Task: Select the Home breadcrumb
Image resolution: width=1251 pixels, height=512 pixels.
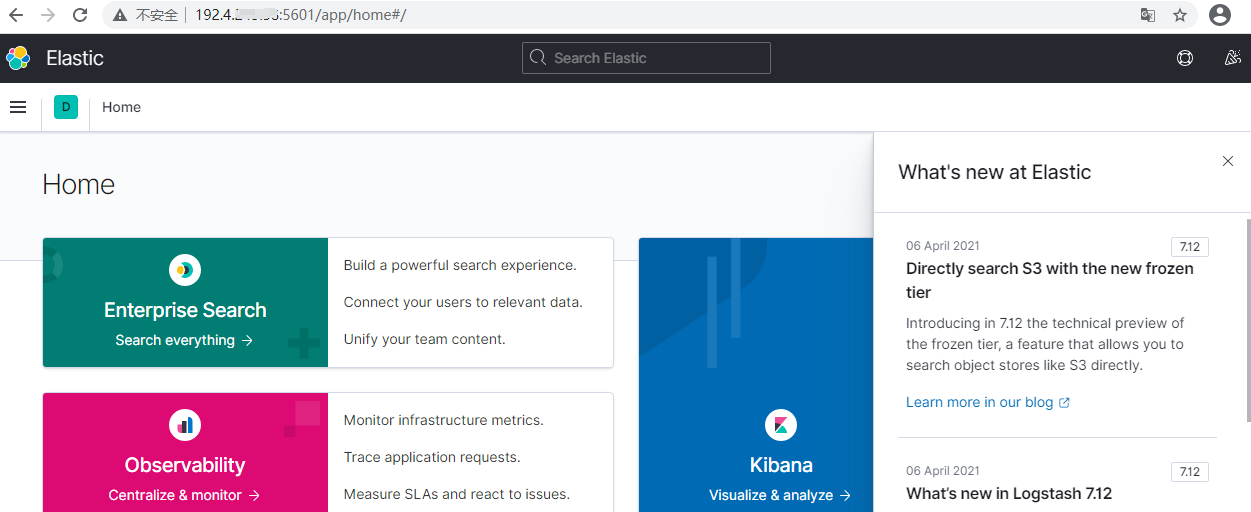Action: click(121, 107)
